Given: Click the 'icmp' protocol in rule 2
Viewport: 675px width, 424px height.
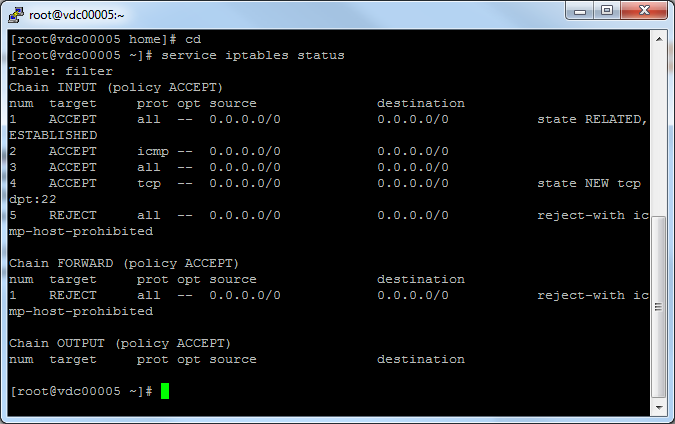Looking at the screenshot, I should point(153,152).
